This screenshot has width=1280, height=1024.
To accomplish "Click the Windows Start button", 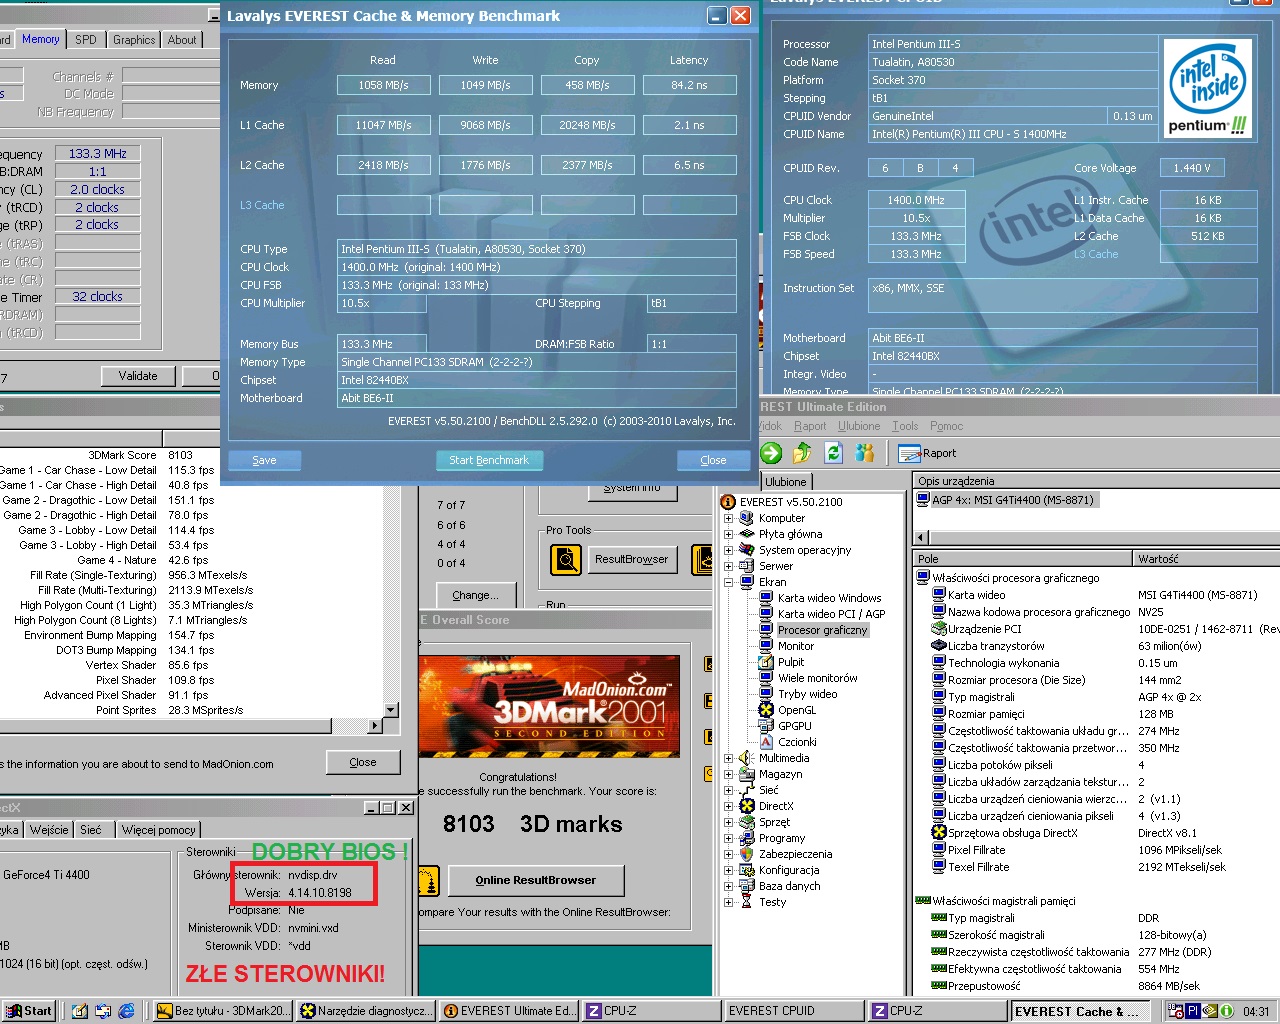I will tap(28, 1011).
